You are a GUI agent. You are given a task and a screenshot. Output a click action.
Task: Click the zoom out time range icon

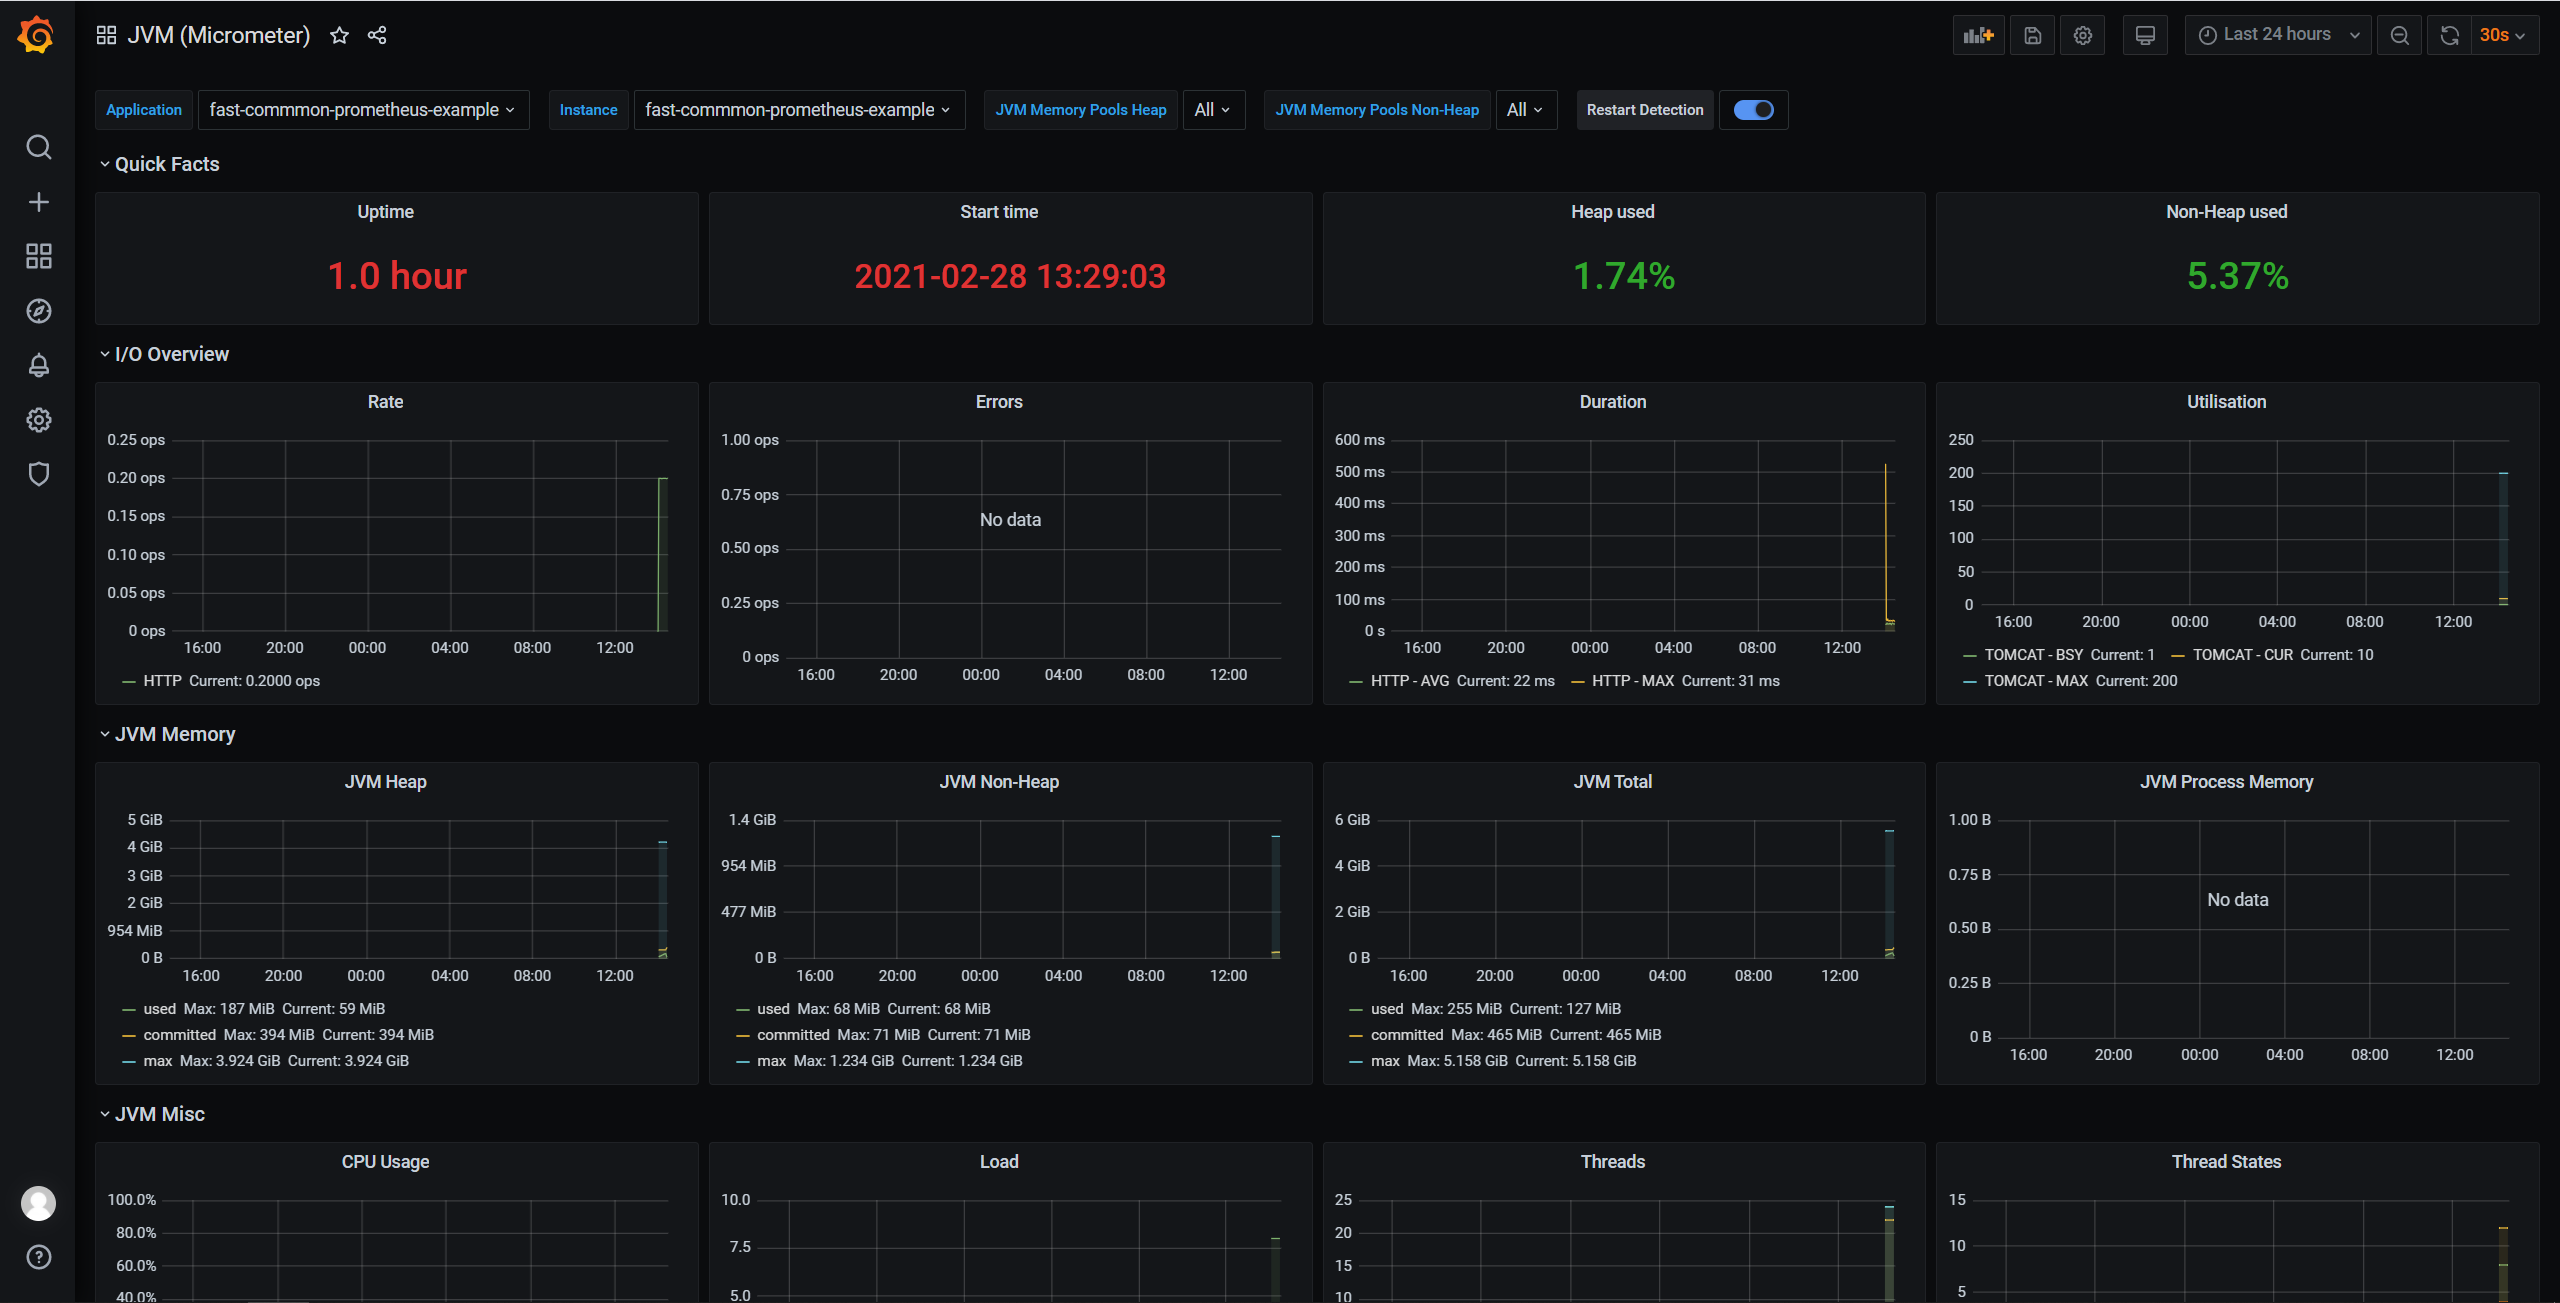2399,36
